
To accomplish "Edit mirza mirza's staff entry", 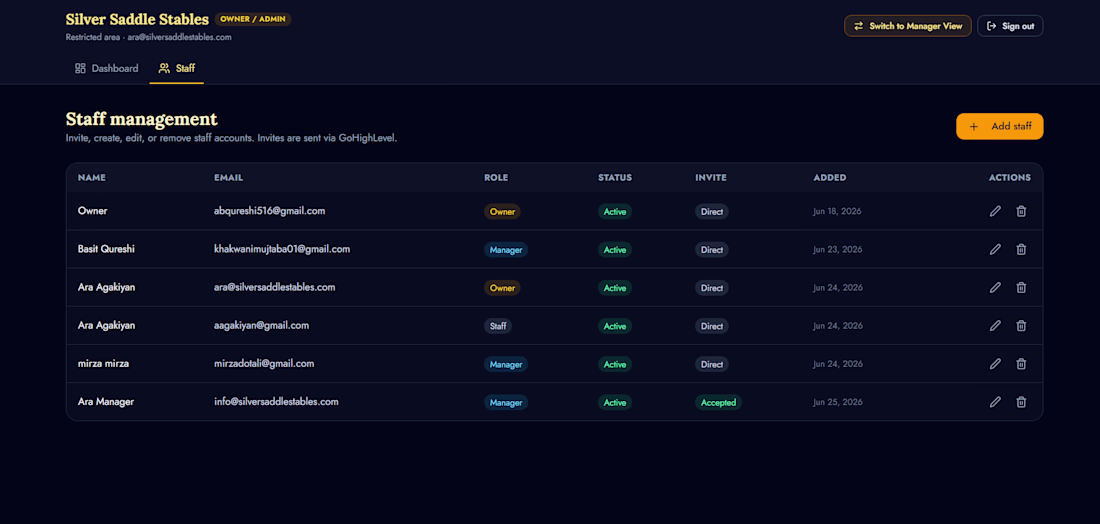I will click(x=995, y=364).
